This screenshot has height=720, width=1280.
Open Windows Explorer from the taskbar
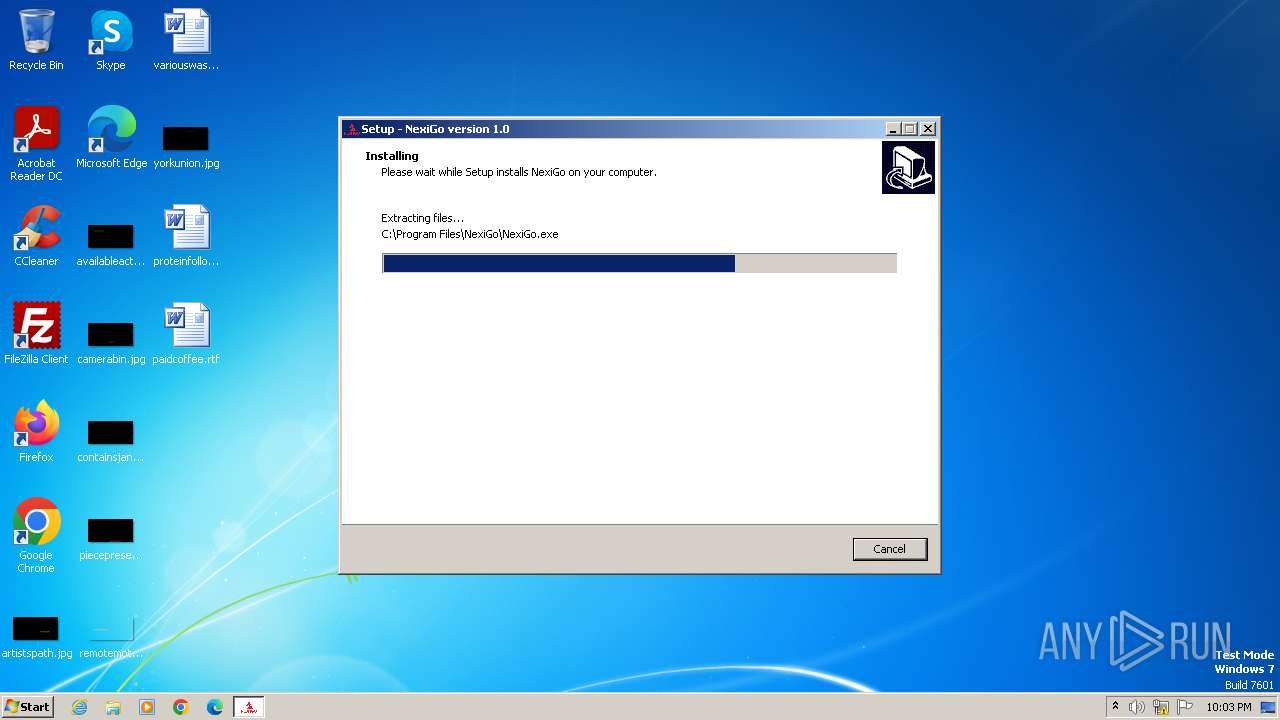click(113, 707)
